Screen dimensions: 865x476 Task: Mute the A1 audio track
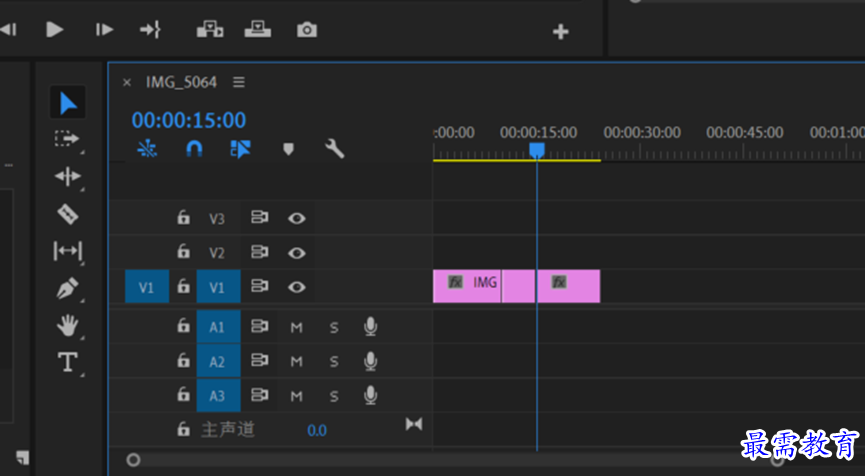click(x=296, y=328)
